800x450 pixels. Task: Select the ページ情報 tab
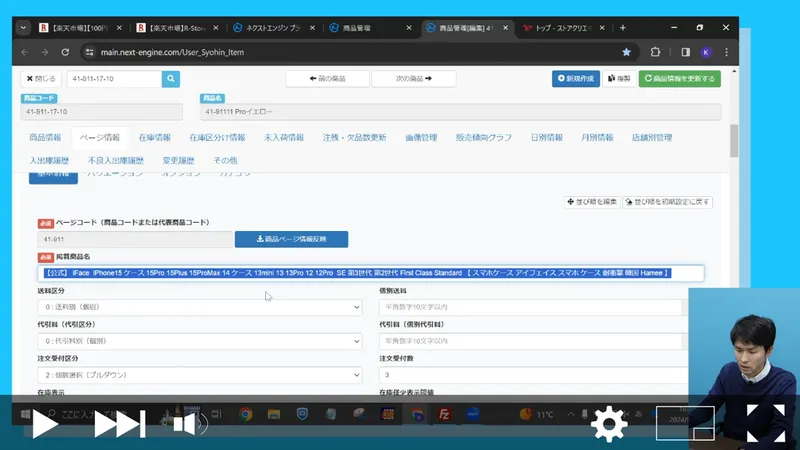point(99,137)
